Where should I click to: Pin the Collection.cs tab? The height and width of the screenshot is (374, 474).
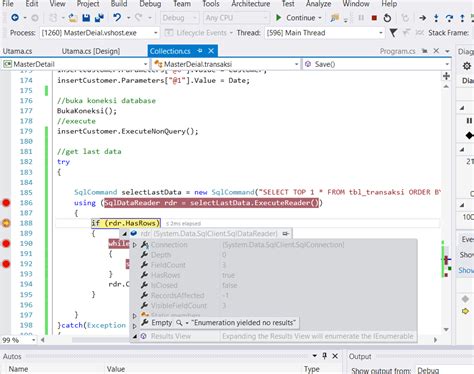200,51
